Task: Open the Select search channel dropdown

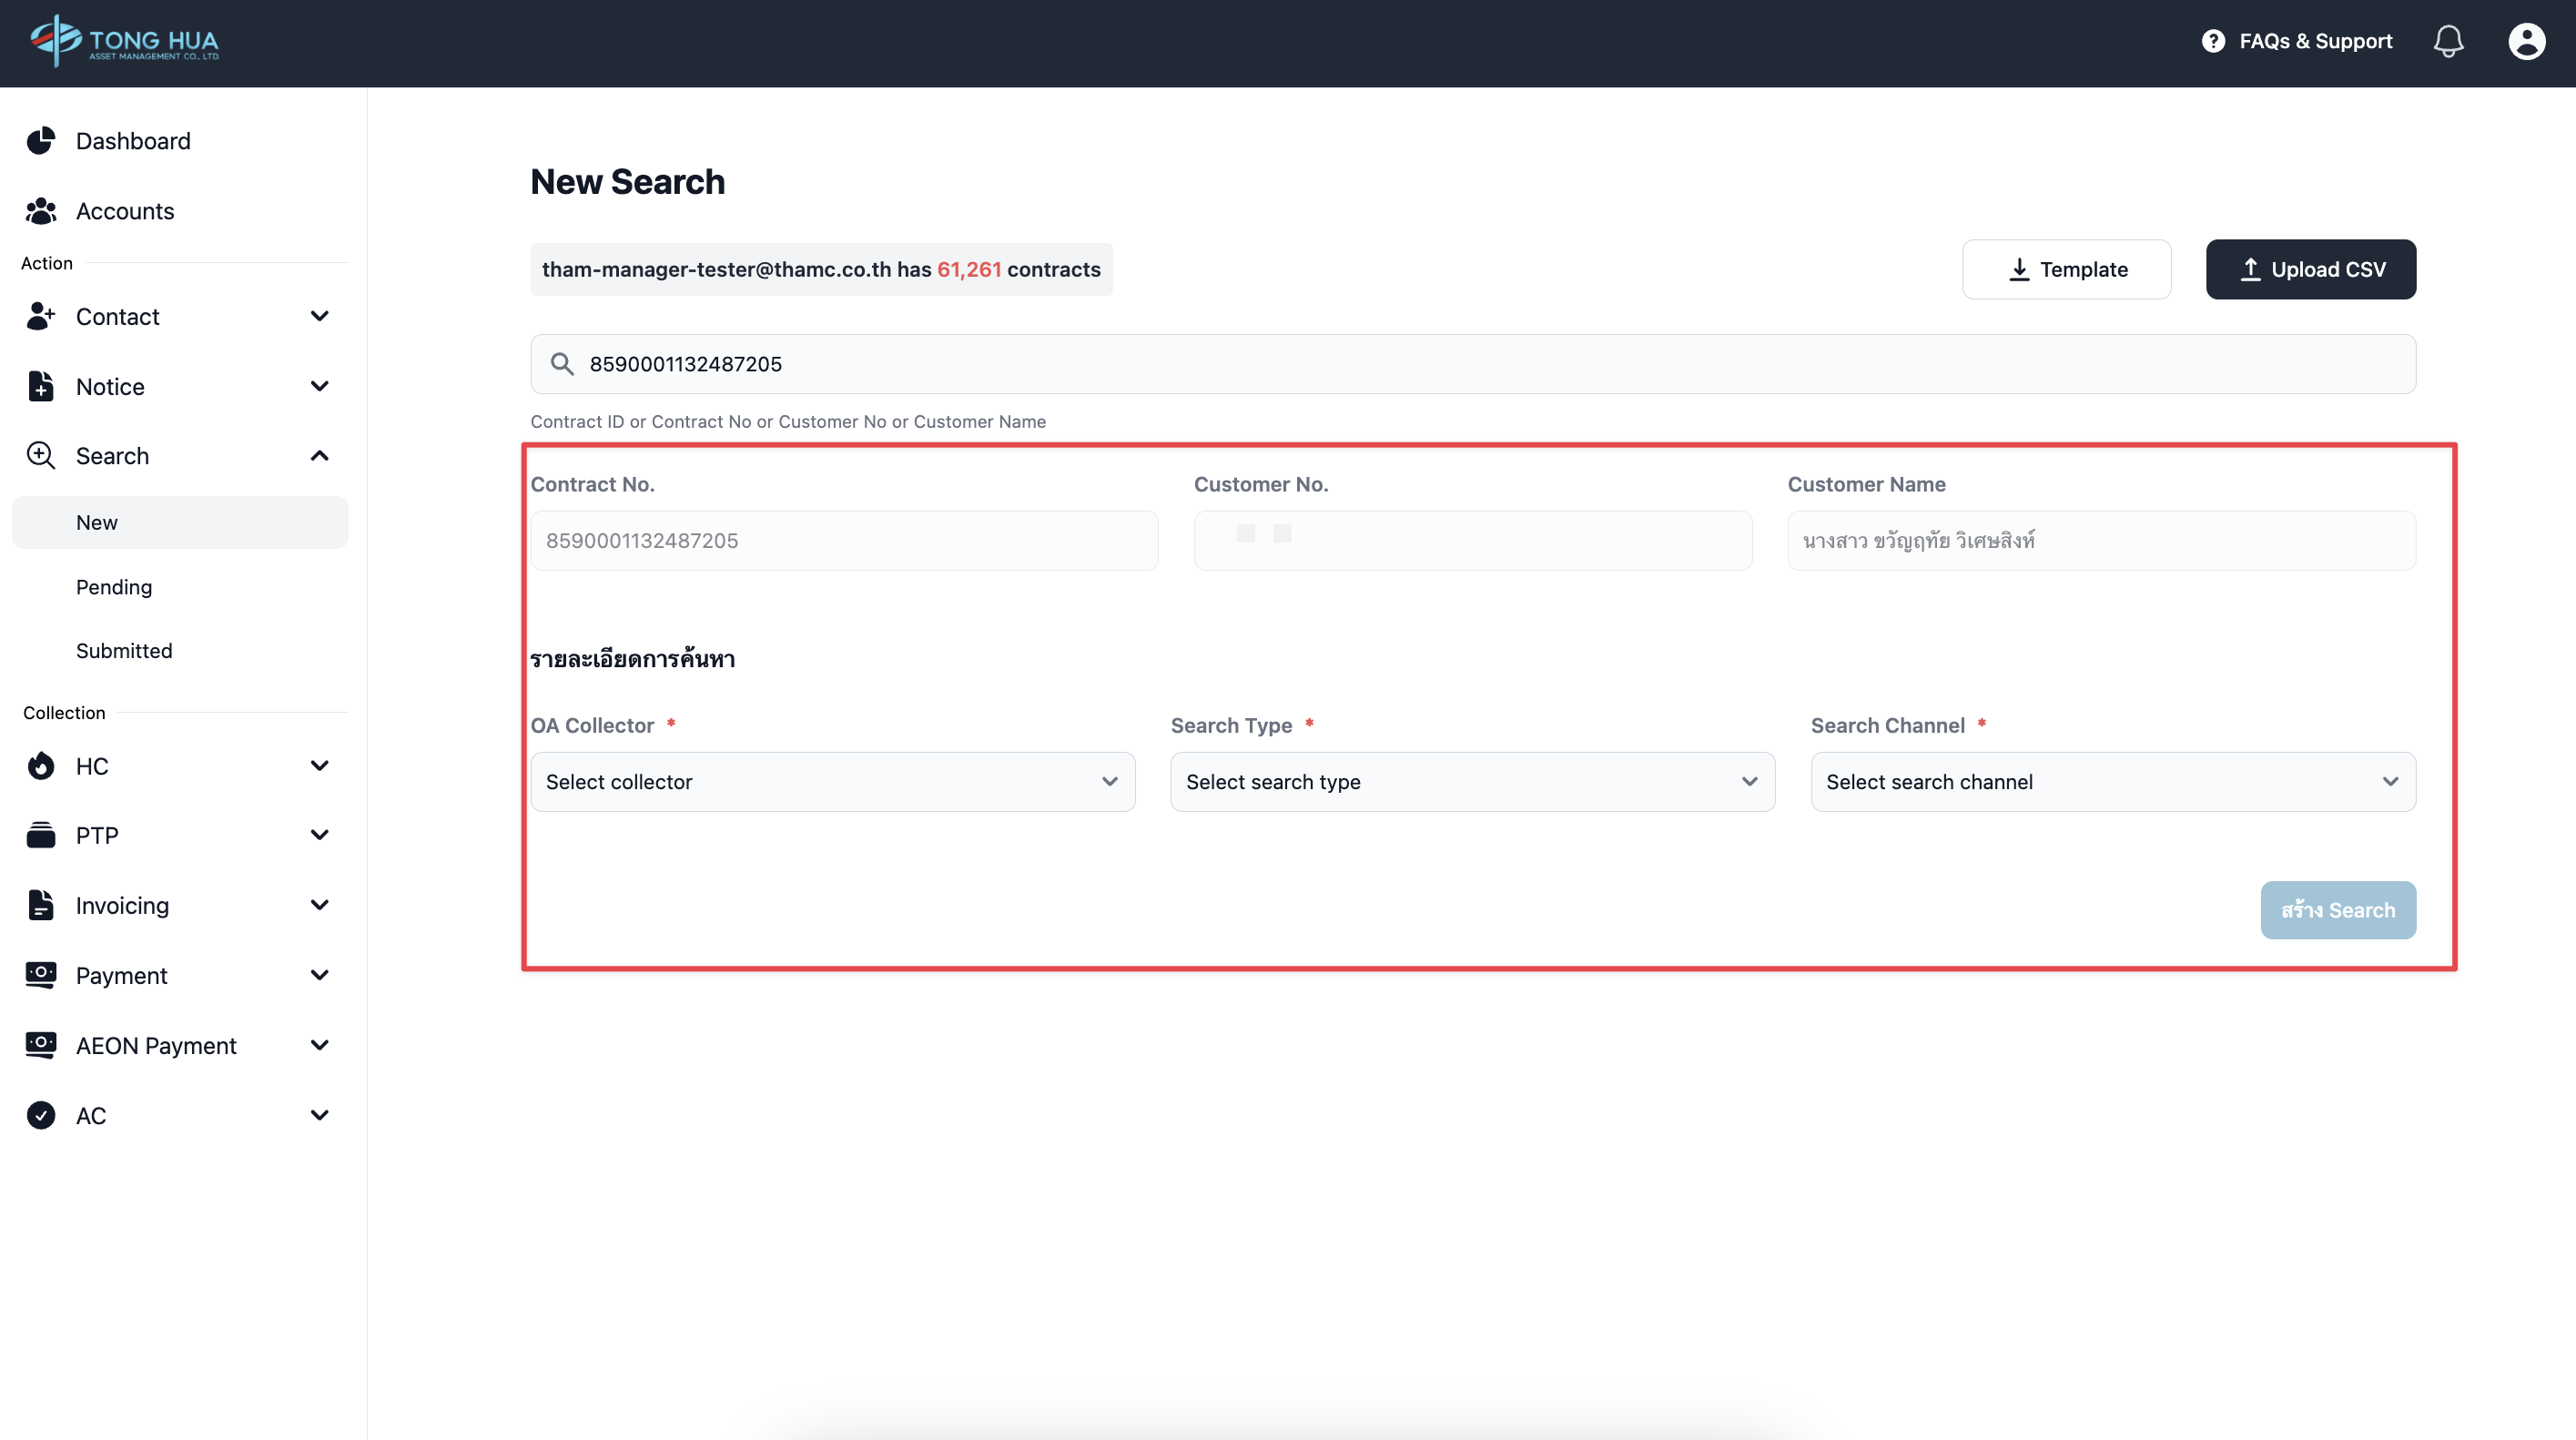Action: click(2112, 782)
